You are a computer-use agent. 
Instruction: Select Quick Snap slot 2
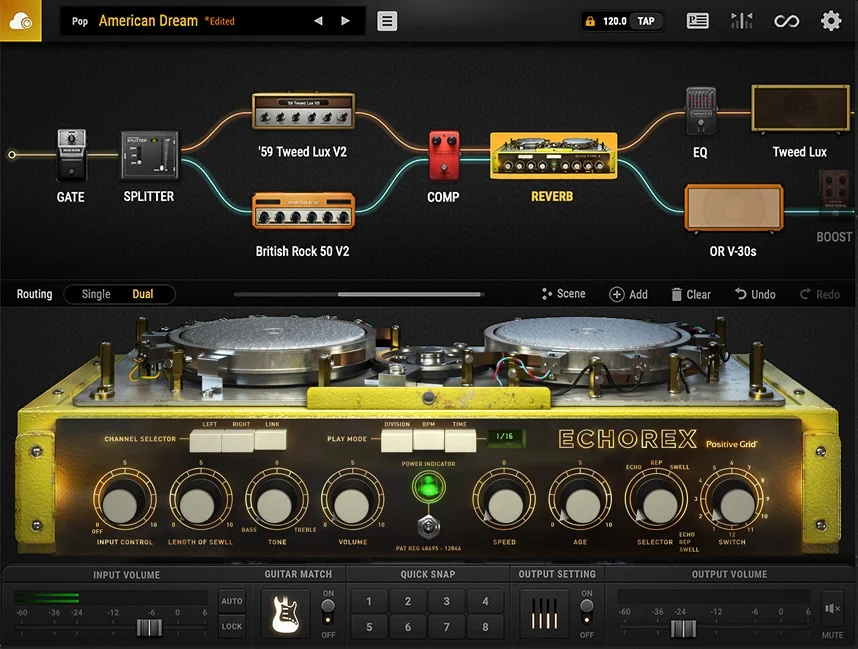tap(408, 601)
